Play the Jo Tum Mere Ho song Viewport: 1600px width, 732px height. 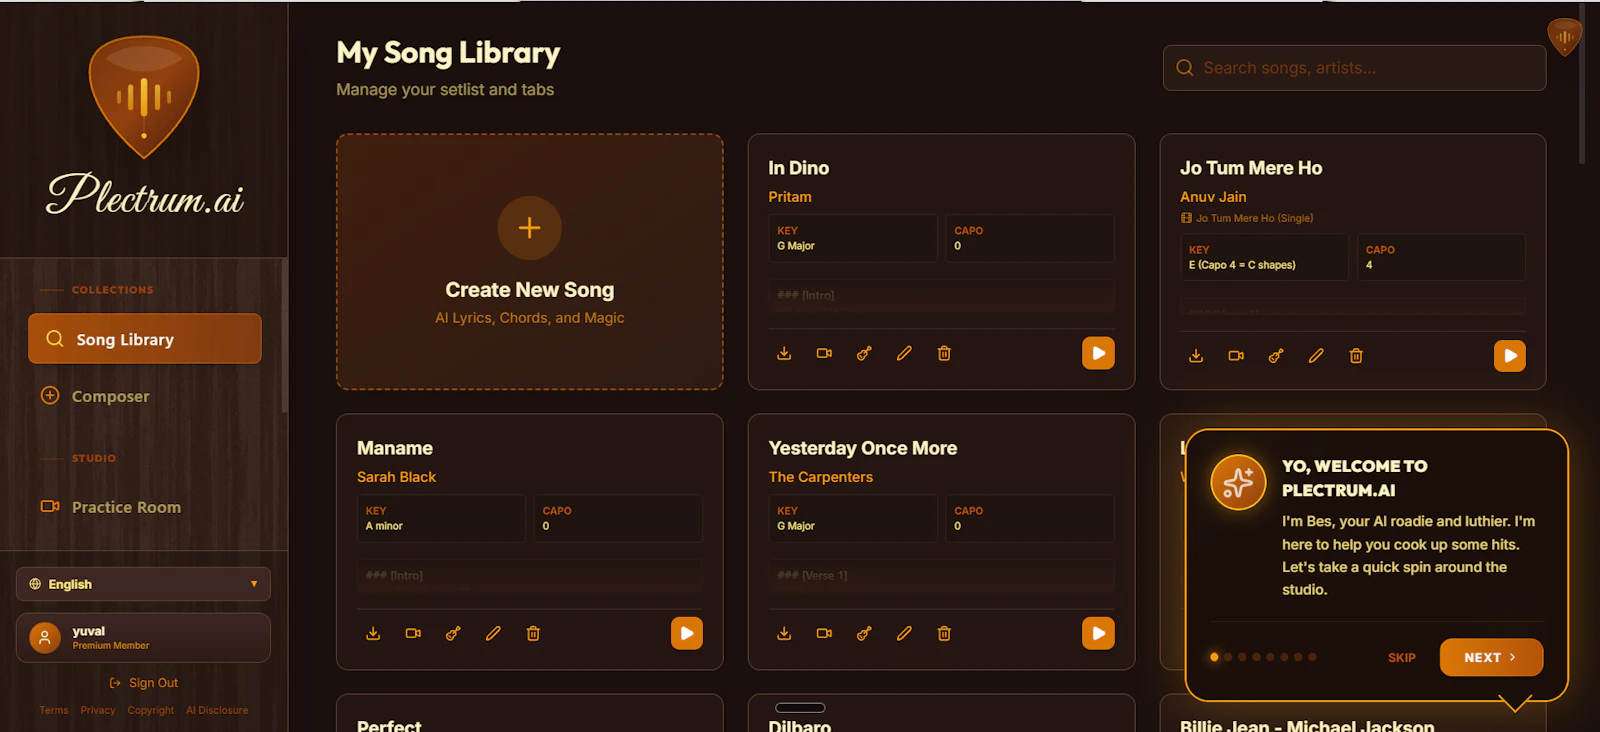click(1510, 356)
